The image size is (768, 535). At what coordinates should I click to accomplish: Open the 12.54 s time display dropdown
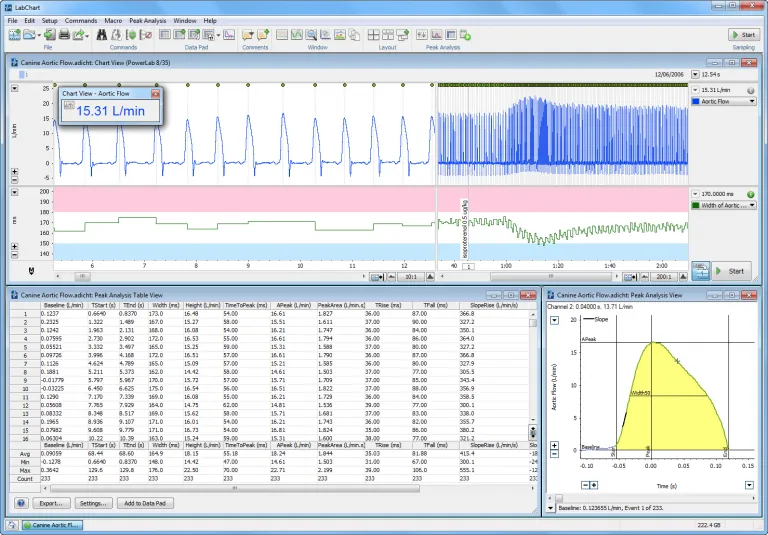coord(695,74)
